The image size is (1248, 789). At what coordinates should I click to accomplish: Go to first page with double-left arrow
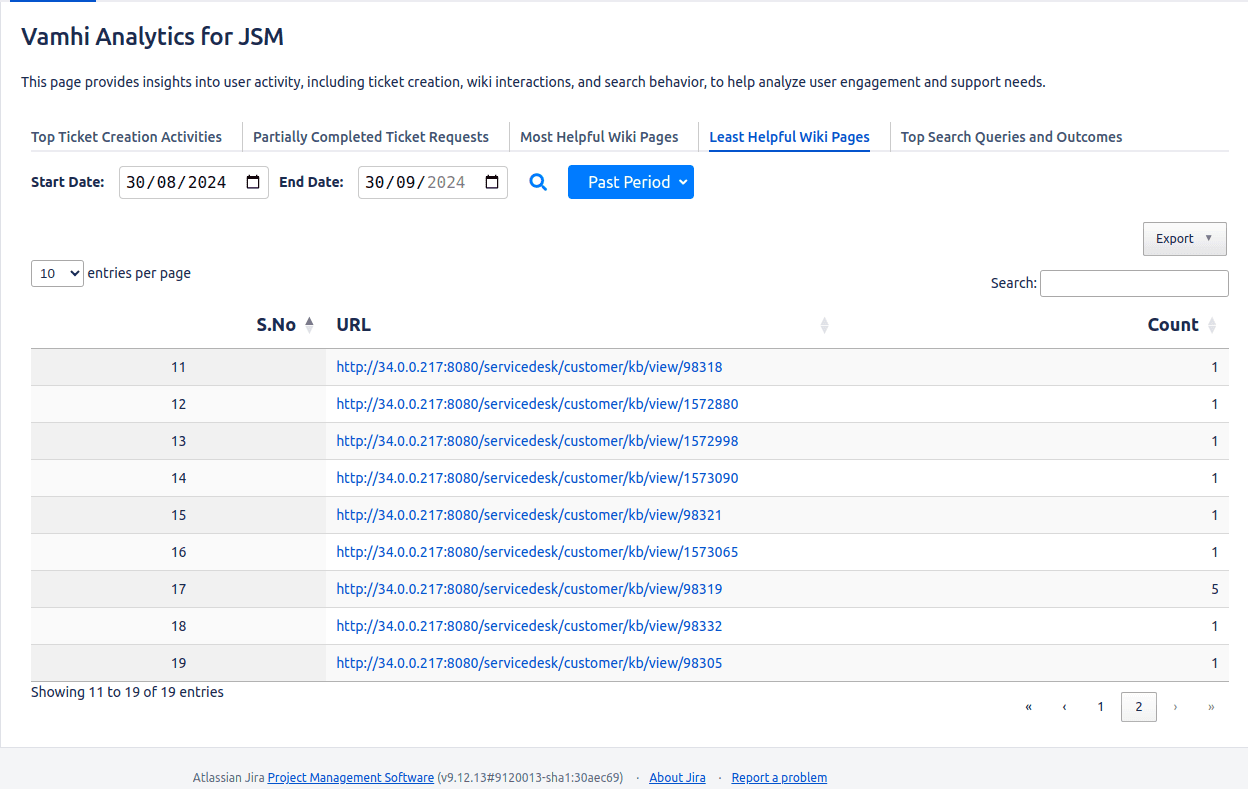pyautogui.click(x=1028, y=707)
